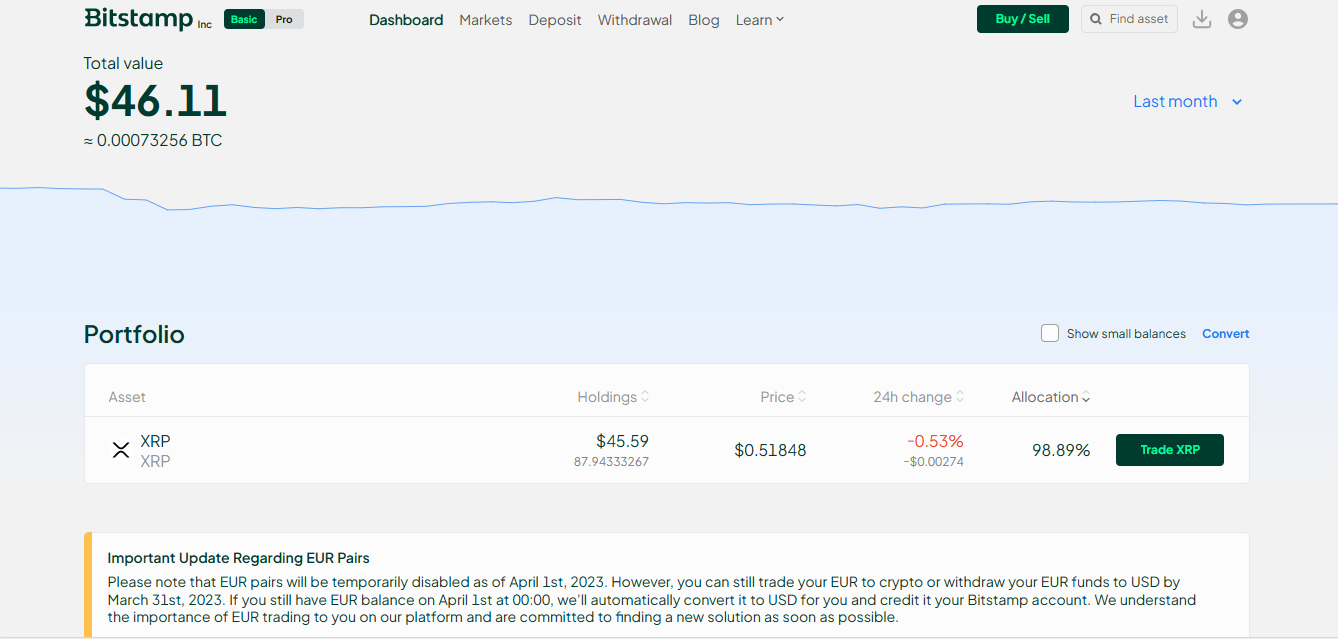Click the Important Update Regarding EUR Pairs heading
The width and height of the screenshot is (1338, 639).
238,558
